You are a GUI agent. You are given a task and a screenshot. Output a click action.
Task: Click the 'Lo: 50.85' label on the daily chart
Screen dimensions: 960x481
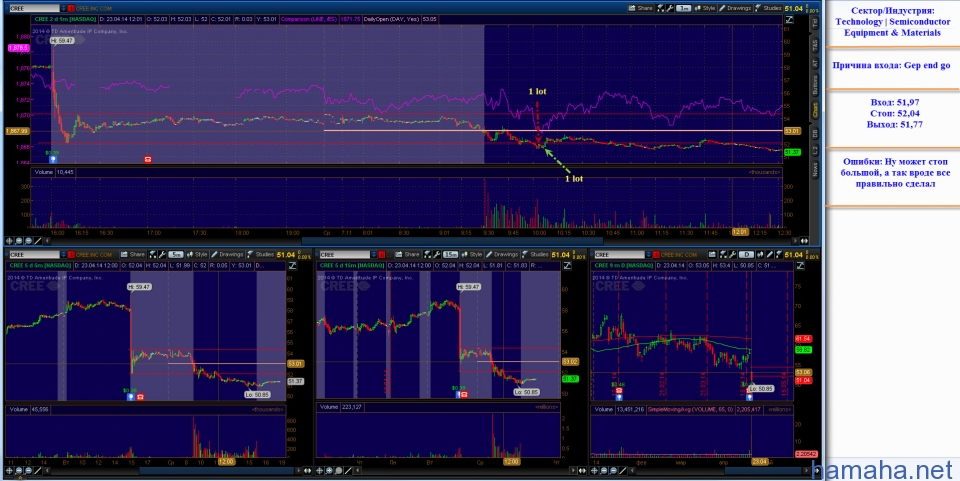pyautogui.click(x=760, y=389)
